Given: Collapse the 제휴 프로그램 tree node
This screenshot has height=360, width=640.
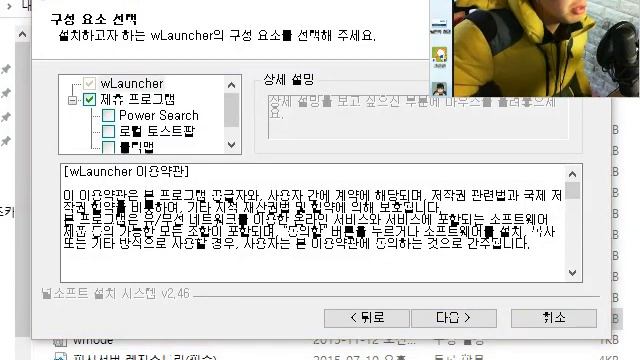Looking at the screenshot, I should click(x=72, y=100).
